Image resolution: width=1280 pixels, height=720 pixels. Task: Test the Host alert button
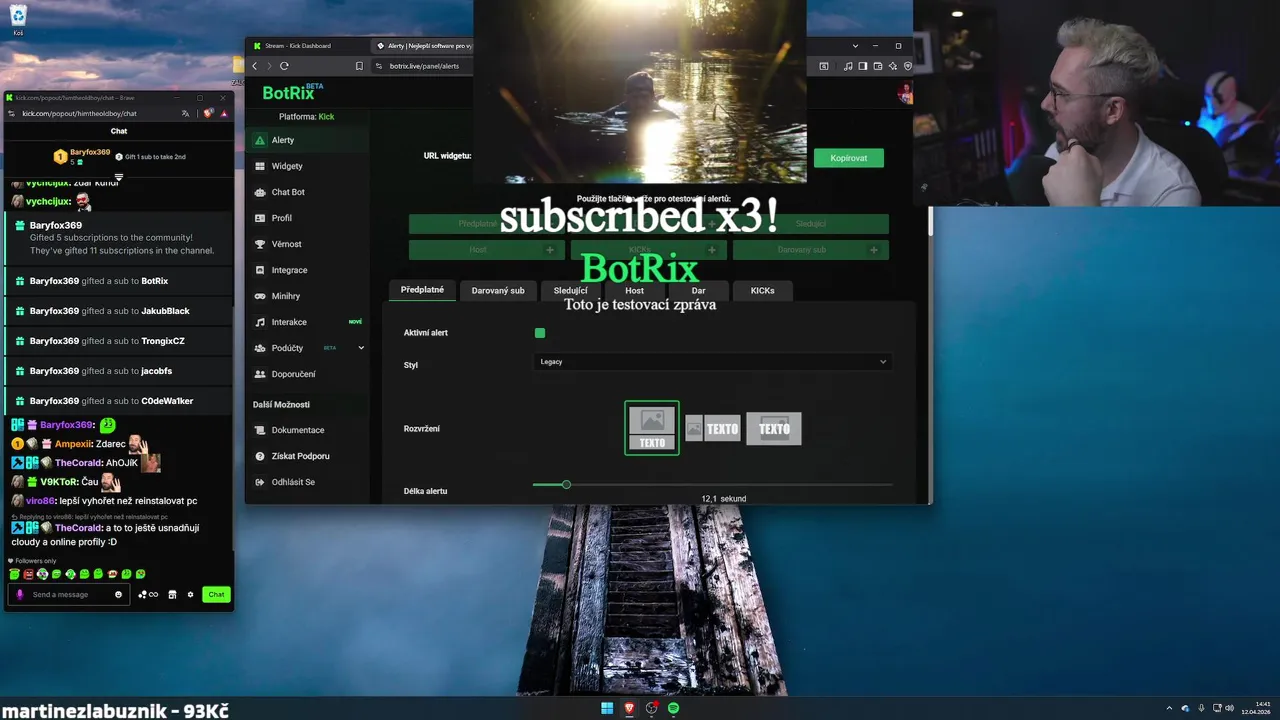478,250
